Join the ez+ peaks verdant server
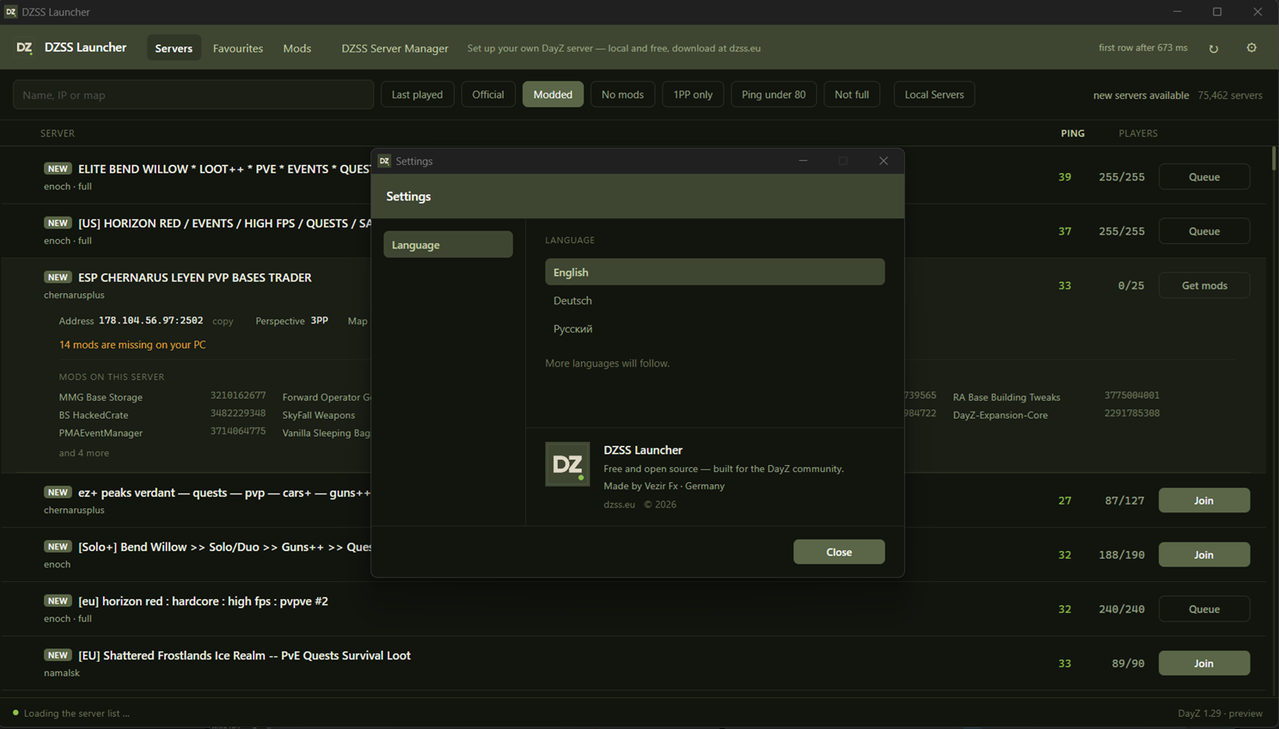The height and width of the screenshot is (729, 1279). point(1204,500)
